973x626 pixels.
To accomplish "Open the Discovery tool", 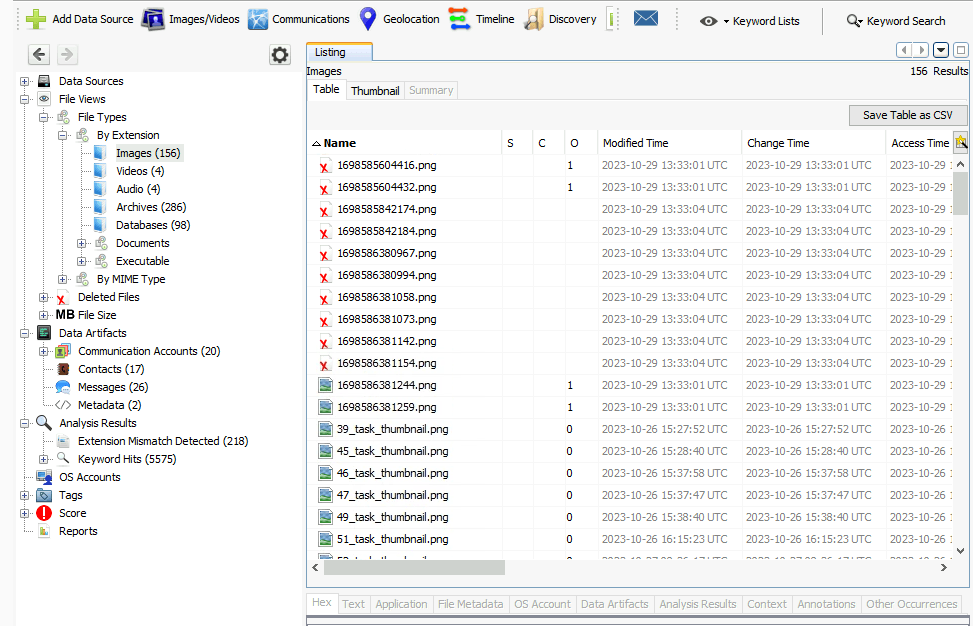I will 560,19.
